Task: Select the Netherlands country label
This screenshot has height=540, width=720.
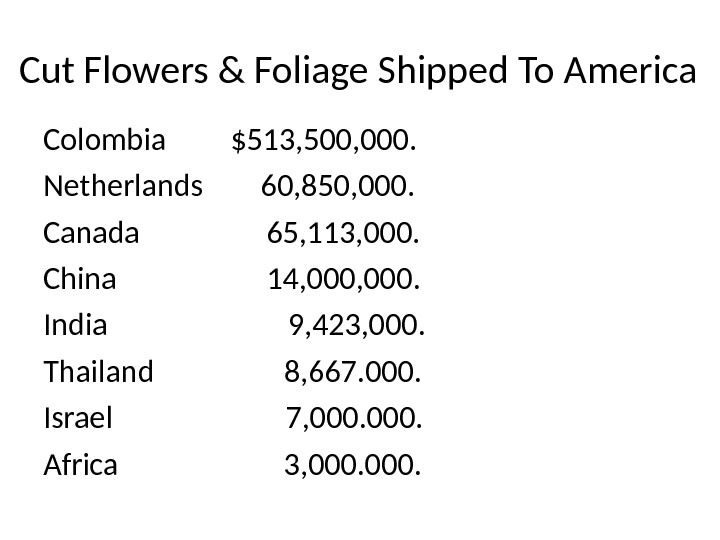Action: tap(123, 187)
